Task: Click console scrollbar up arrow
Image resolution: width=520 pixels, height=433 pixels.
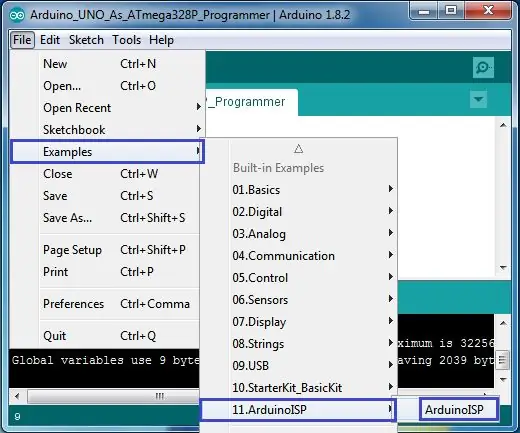Action: pyautogui.click(x=503, y=323)
